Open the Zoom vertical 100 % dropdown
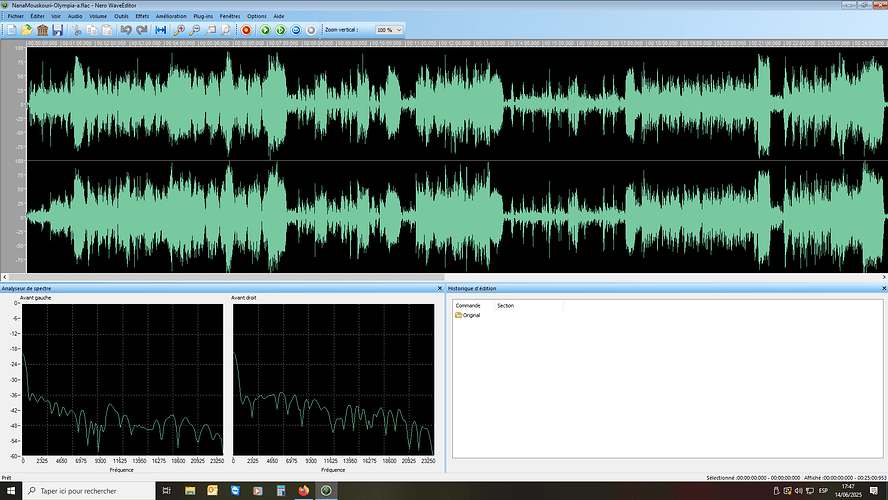Viewport: 888px width, 500px height. pos(389,30)
